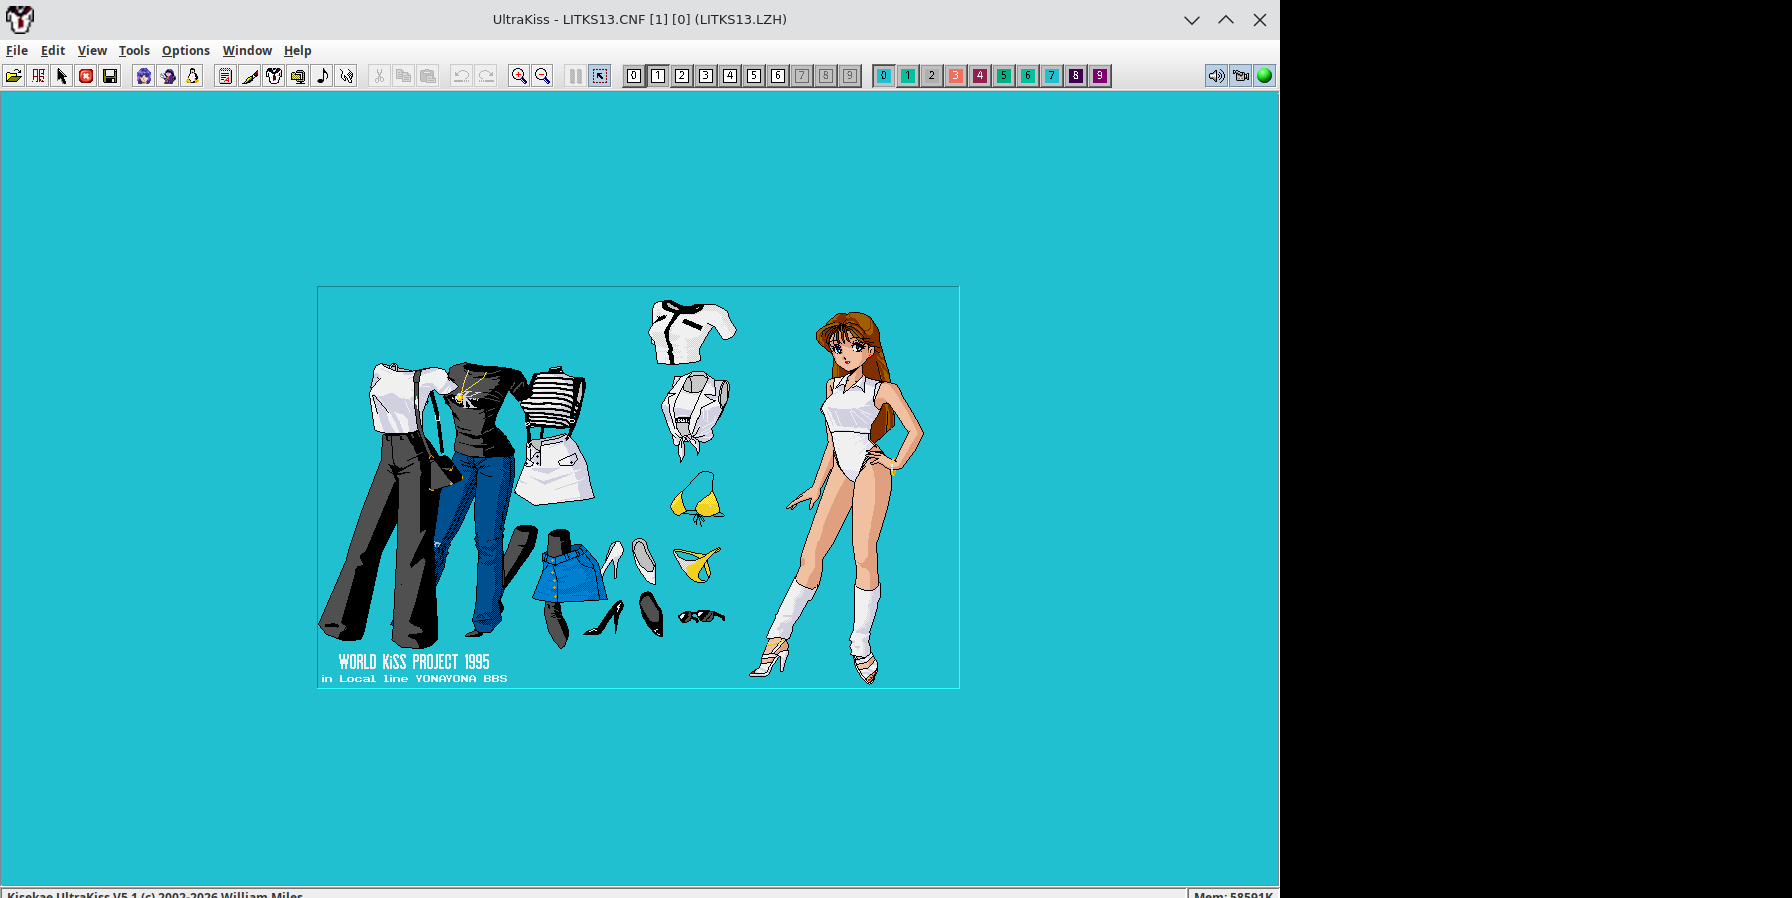Open the File menu
Screen dimensions: 1792x898
click(17, 51)
